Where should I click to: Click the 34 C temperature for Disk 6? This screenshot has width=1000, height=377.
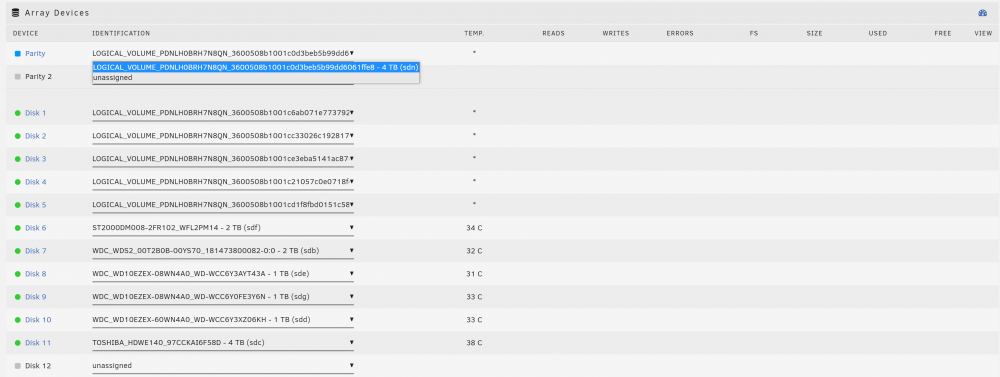click(x=474, y=228)
